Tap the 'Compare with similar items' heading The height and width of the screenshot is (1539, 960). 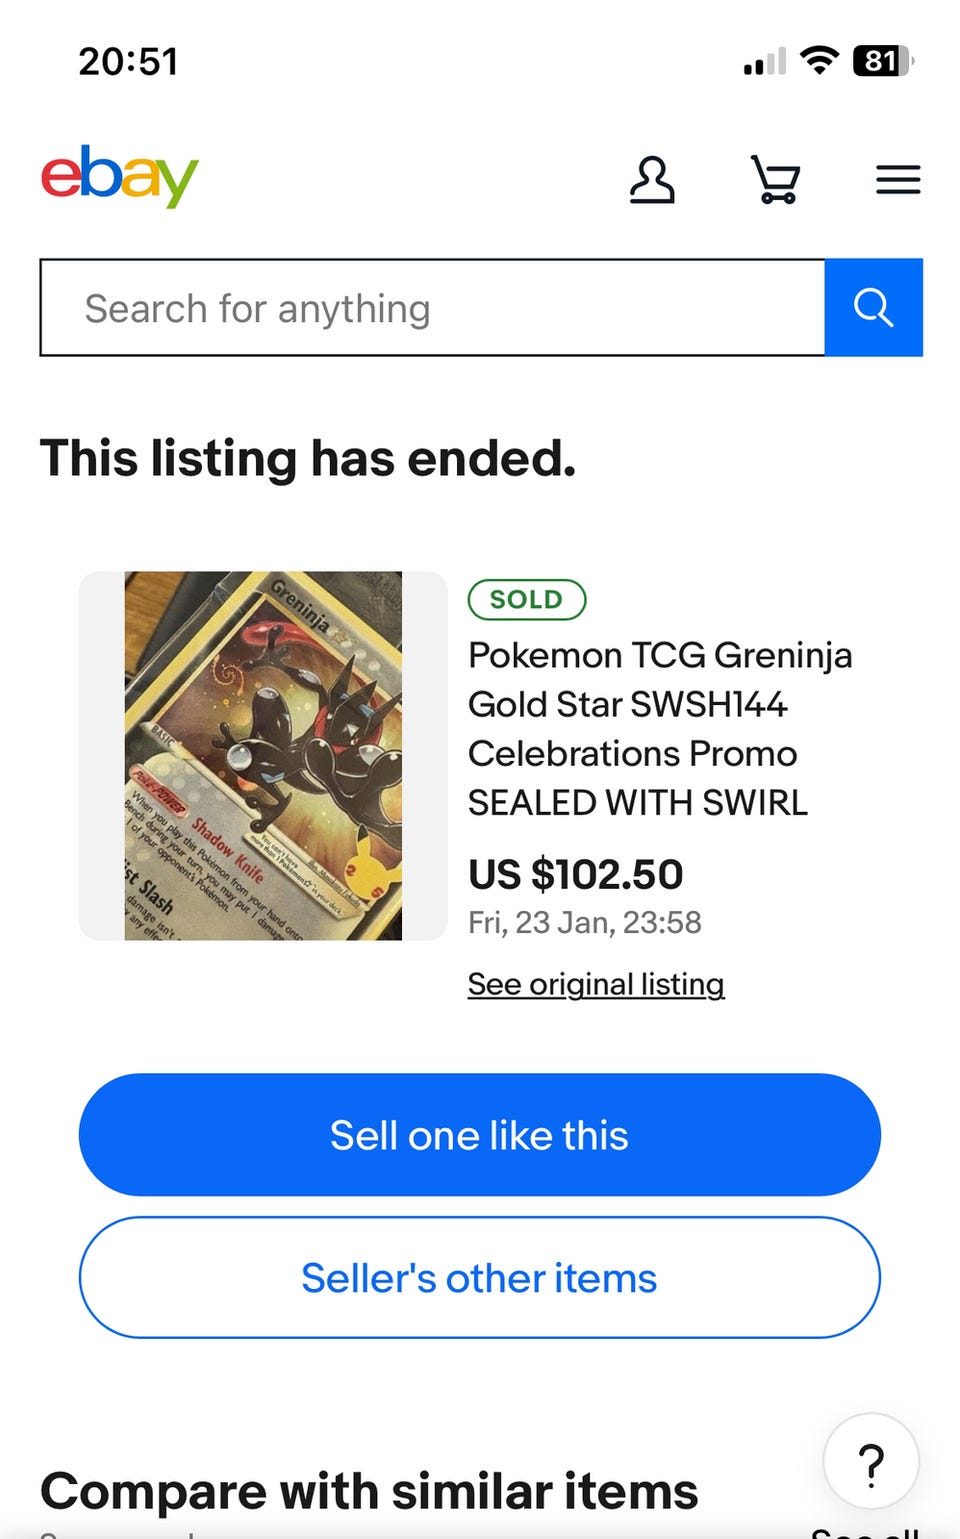(369, 1491)
